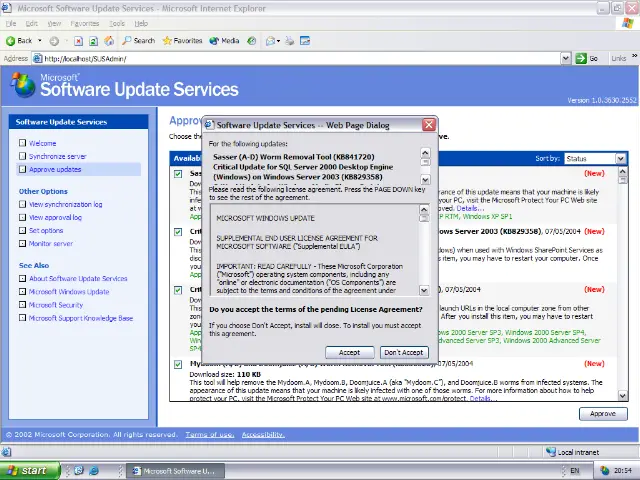
Task: Click the Software Update Services globe logo
Action: click(23, 85)
